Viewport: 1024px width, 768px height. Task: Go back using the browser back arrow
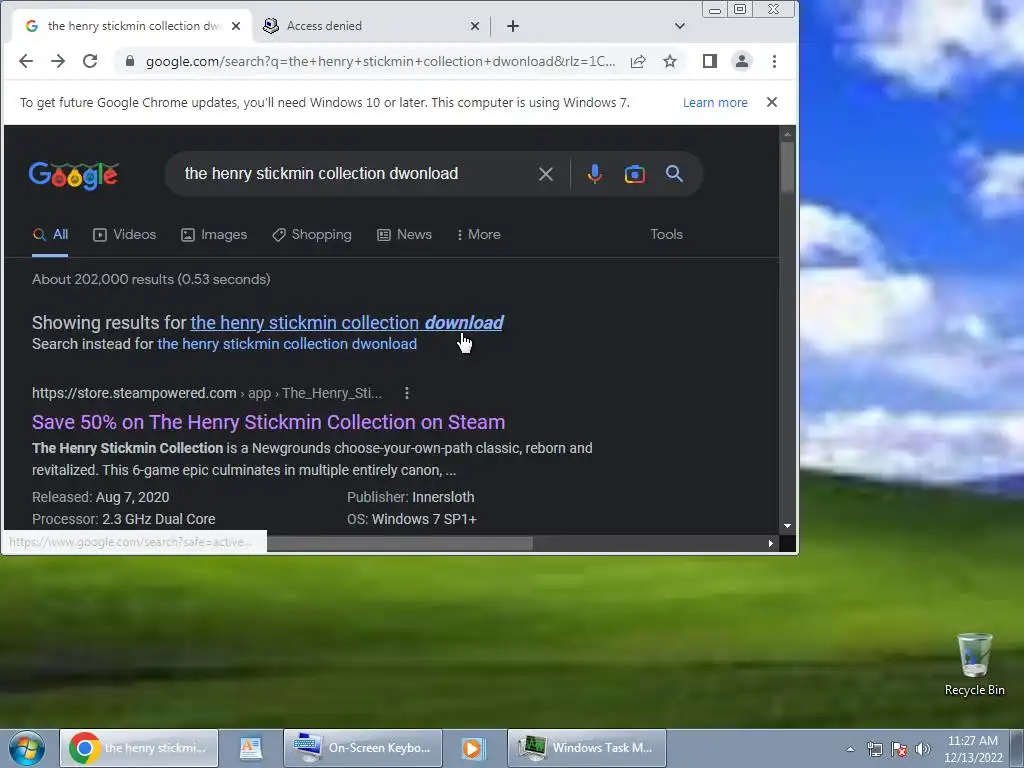coord(25,61)
